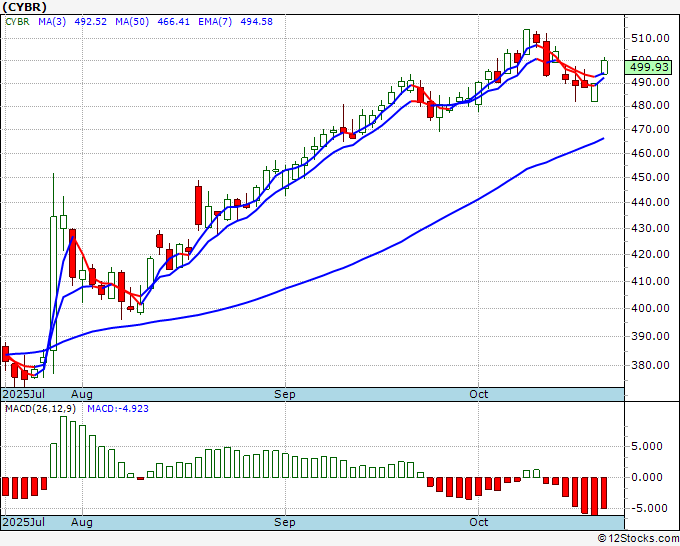Click the MA(50) legend label

pos(132,21)
